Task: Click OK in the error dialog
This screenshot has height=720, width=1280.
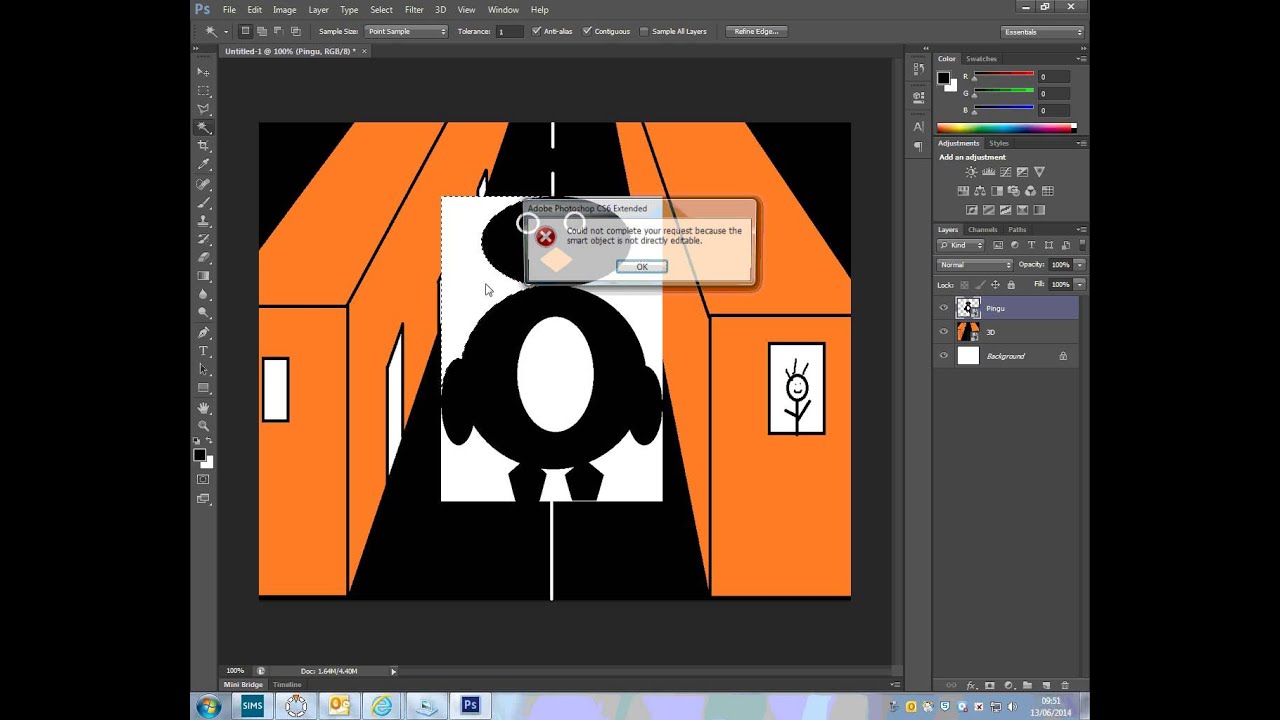Action: (642, 267)
